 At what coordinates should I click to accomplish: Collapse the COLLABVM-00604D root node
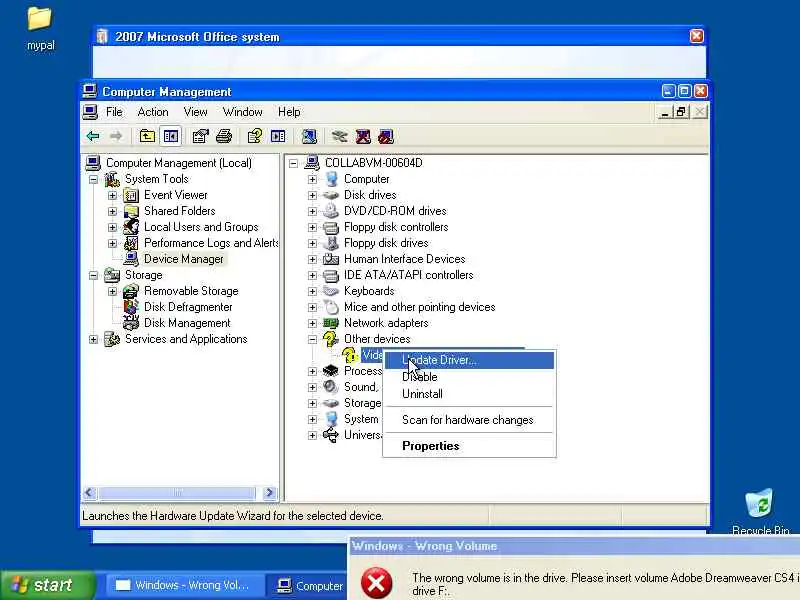pos(293,163)
